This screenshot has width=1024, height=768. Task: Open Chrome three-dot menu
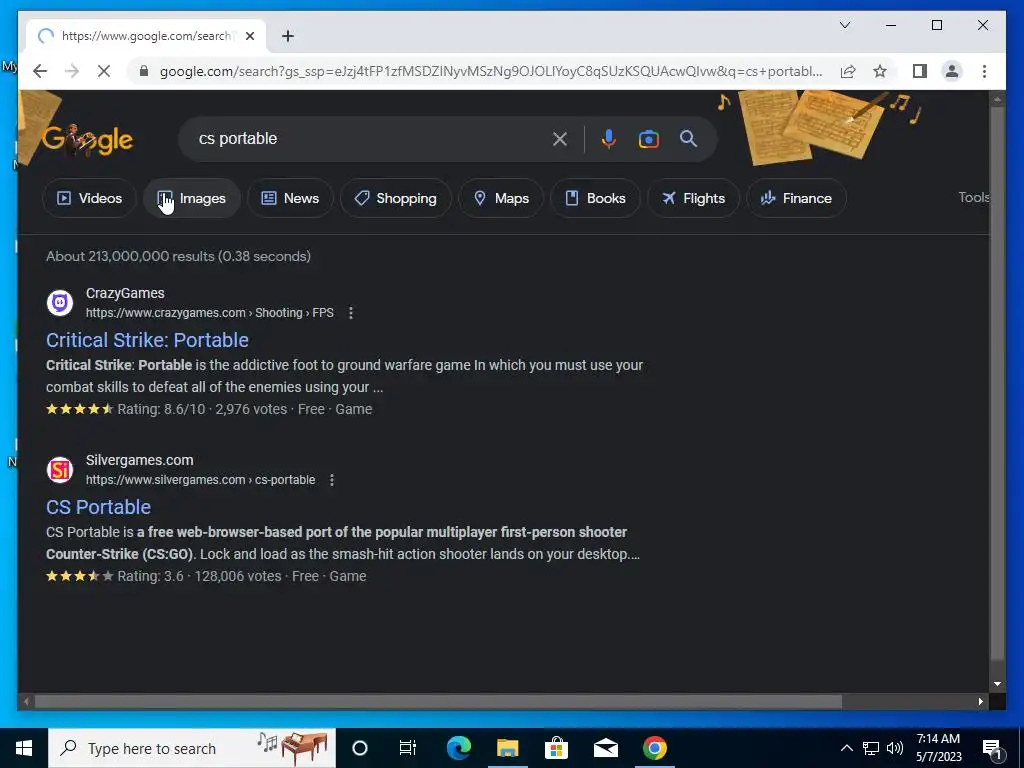click(984, 71)
